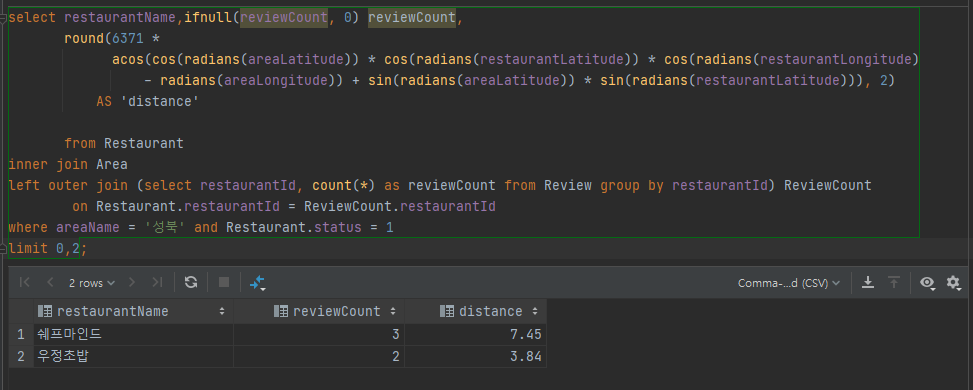Sort by restaurantName column header
The height and width of the screenshot is (390, 973).
point(133,311)
